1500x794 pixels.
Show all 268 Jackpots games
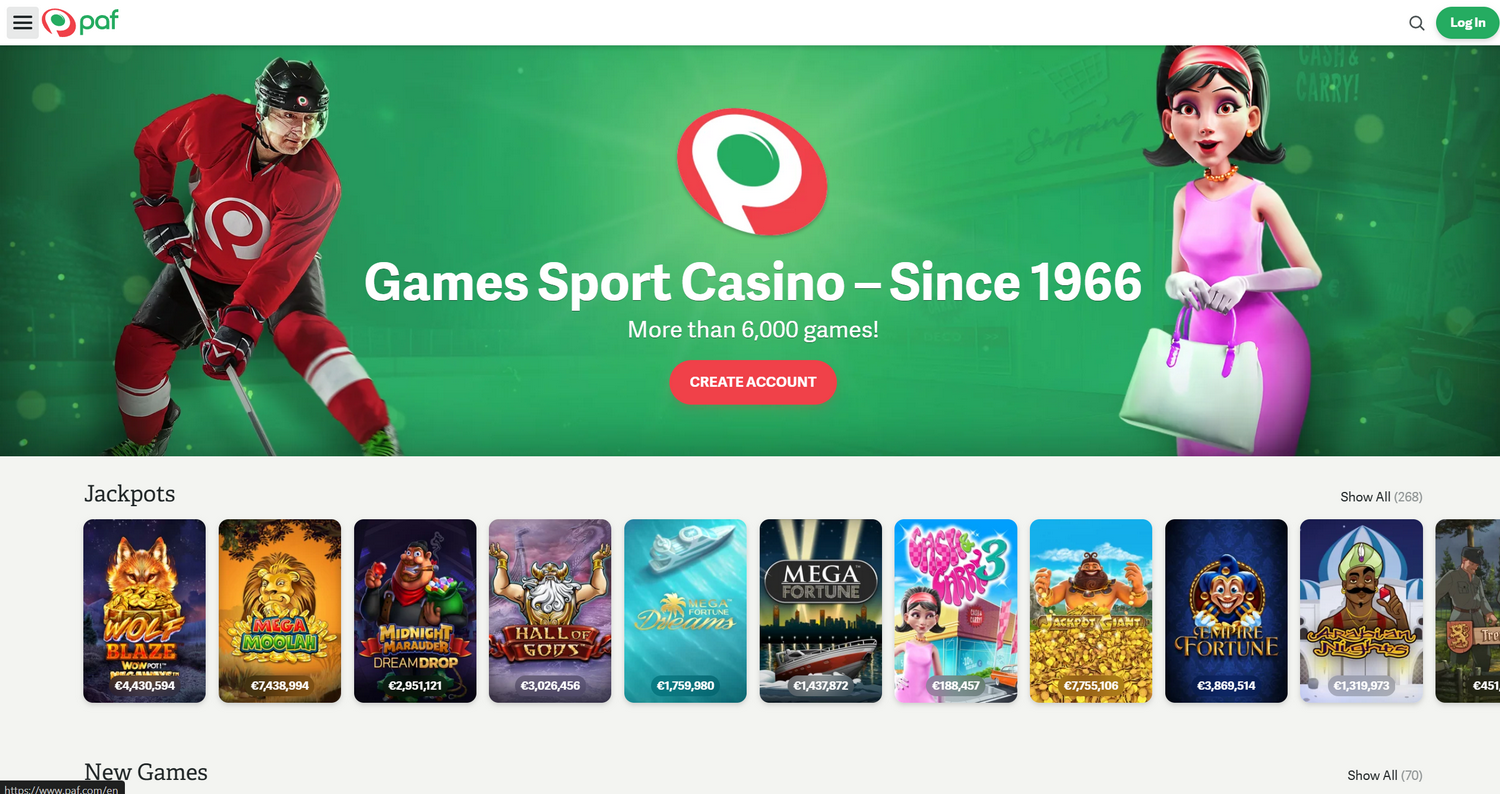click(1381, 497)
